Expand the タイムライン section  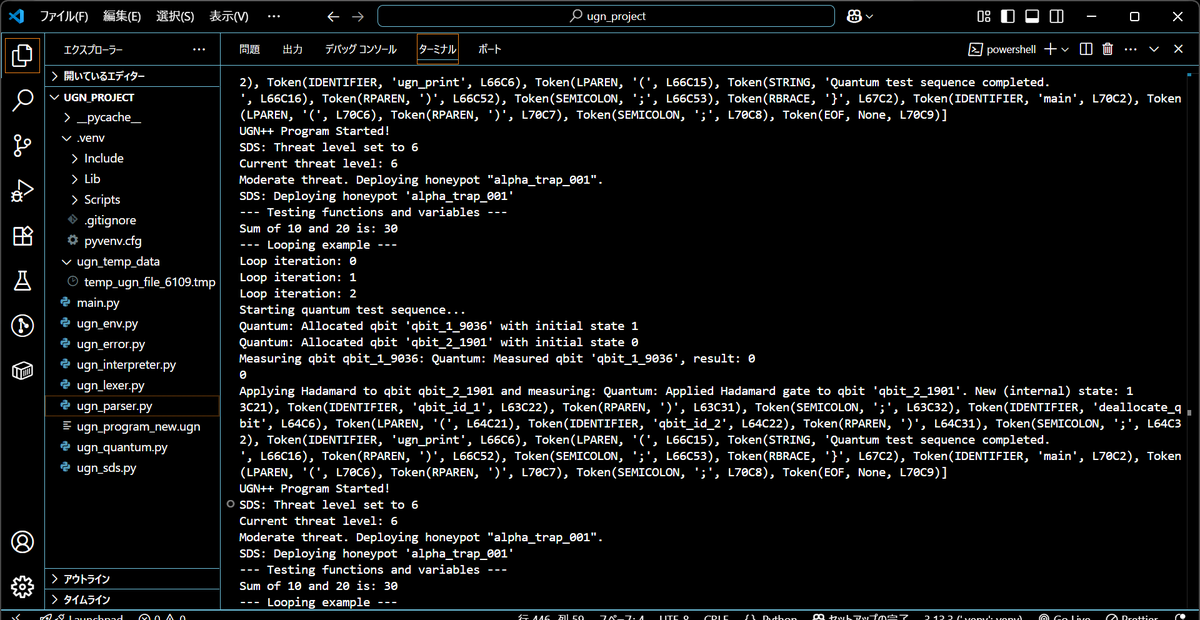[x=133, y=599]
